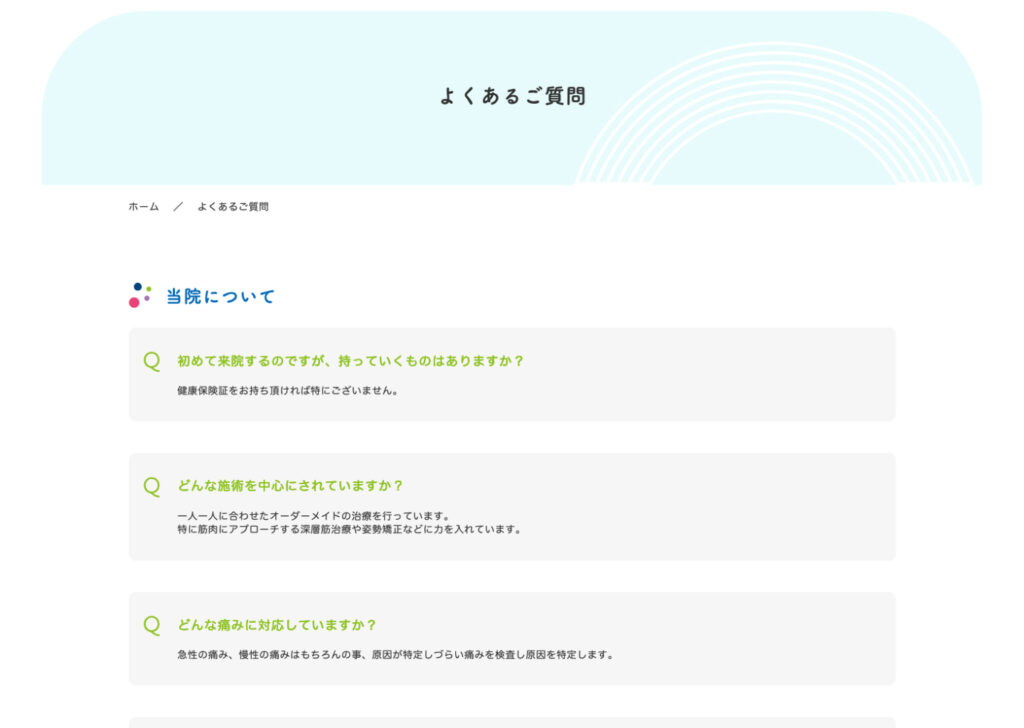Click the white concentric arcs in banner
The image size is (1024, 728).
(x=775, y=120)
